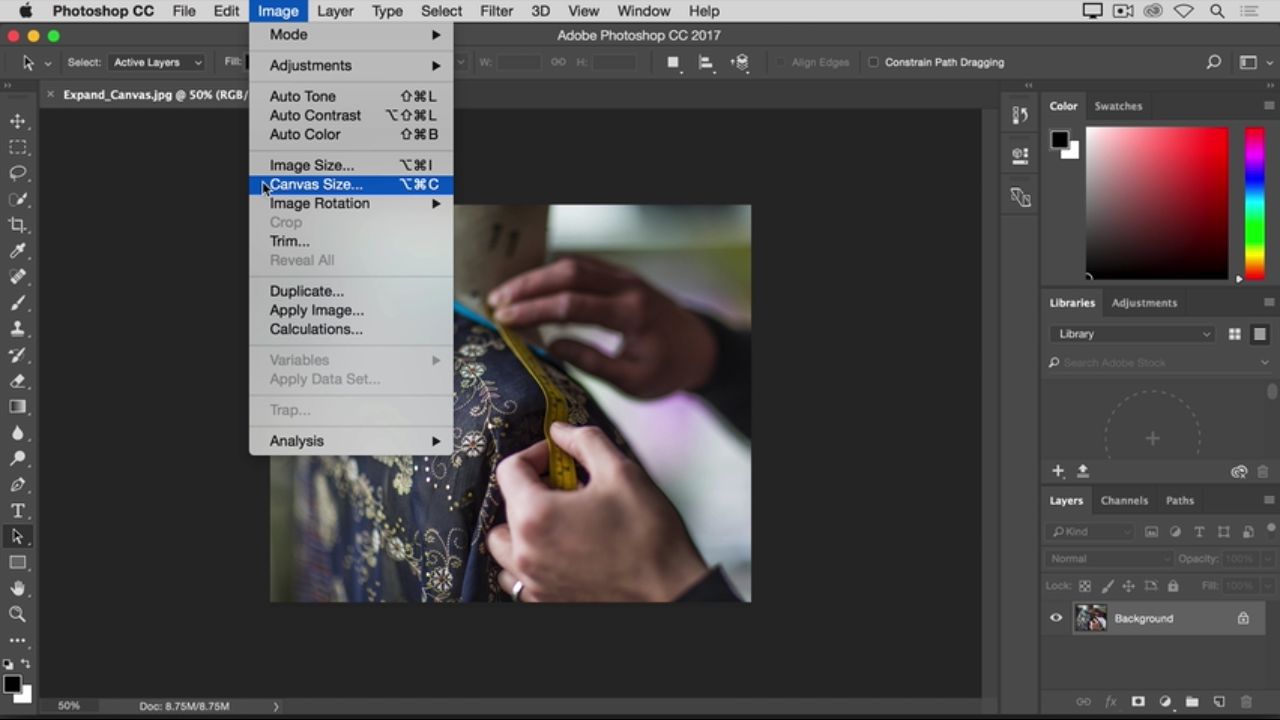Select the Eyedropper tool

tap(18, 251)
